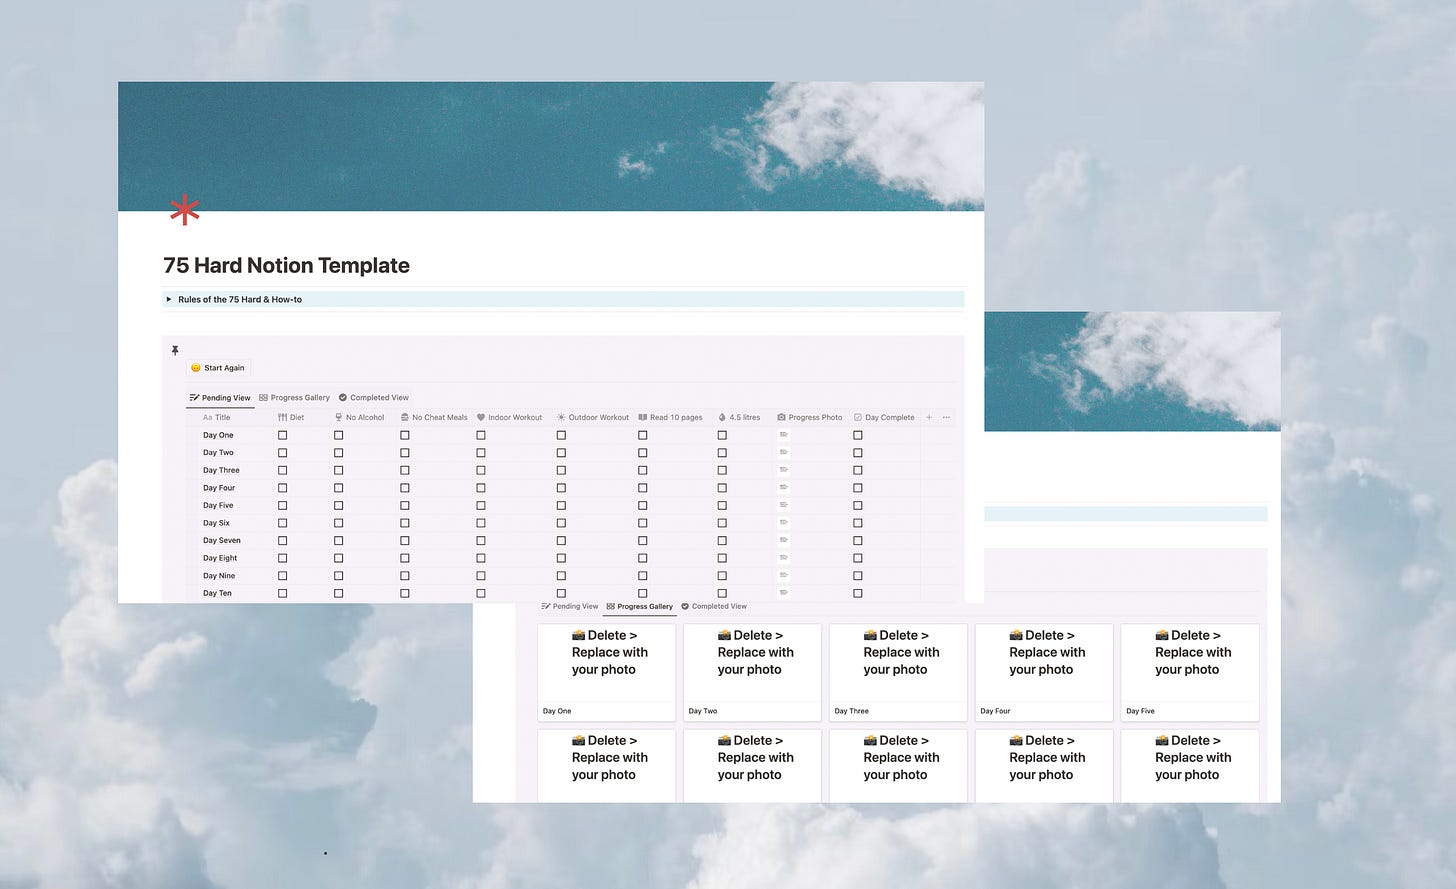
Task: Open the Day Four gallery card
Action: tap(1044, 672)
